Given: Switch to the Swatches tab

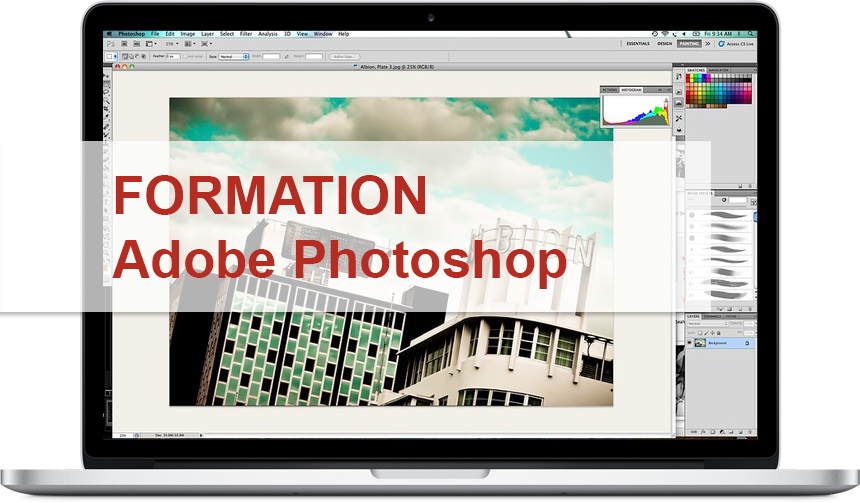Looking at the screenshot, I should (x=695, y=70).
